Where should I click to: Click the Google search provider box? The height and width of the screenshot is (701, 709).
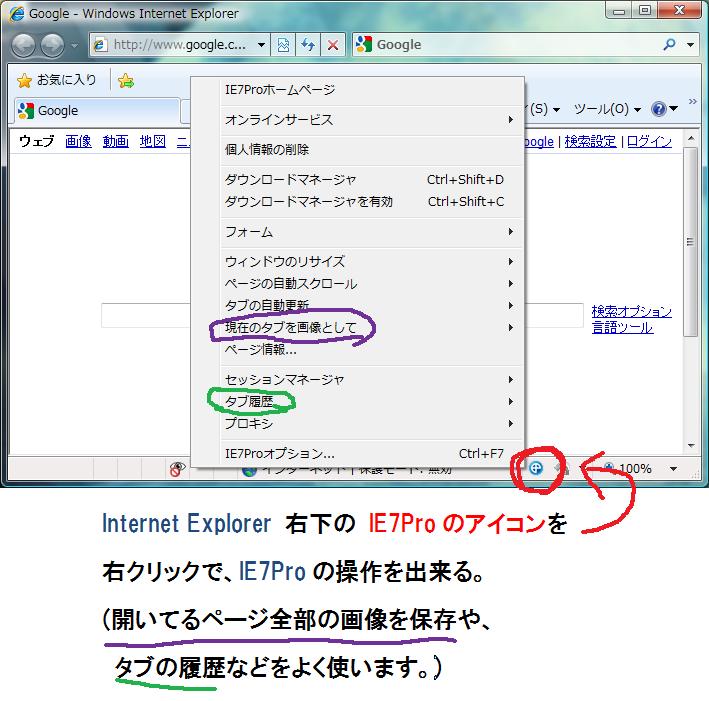[506, 45]
